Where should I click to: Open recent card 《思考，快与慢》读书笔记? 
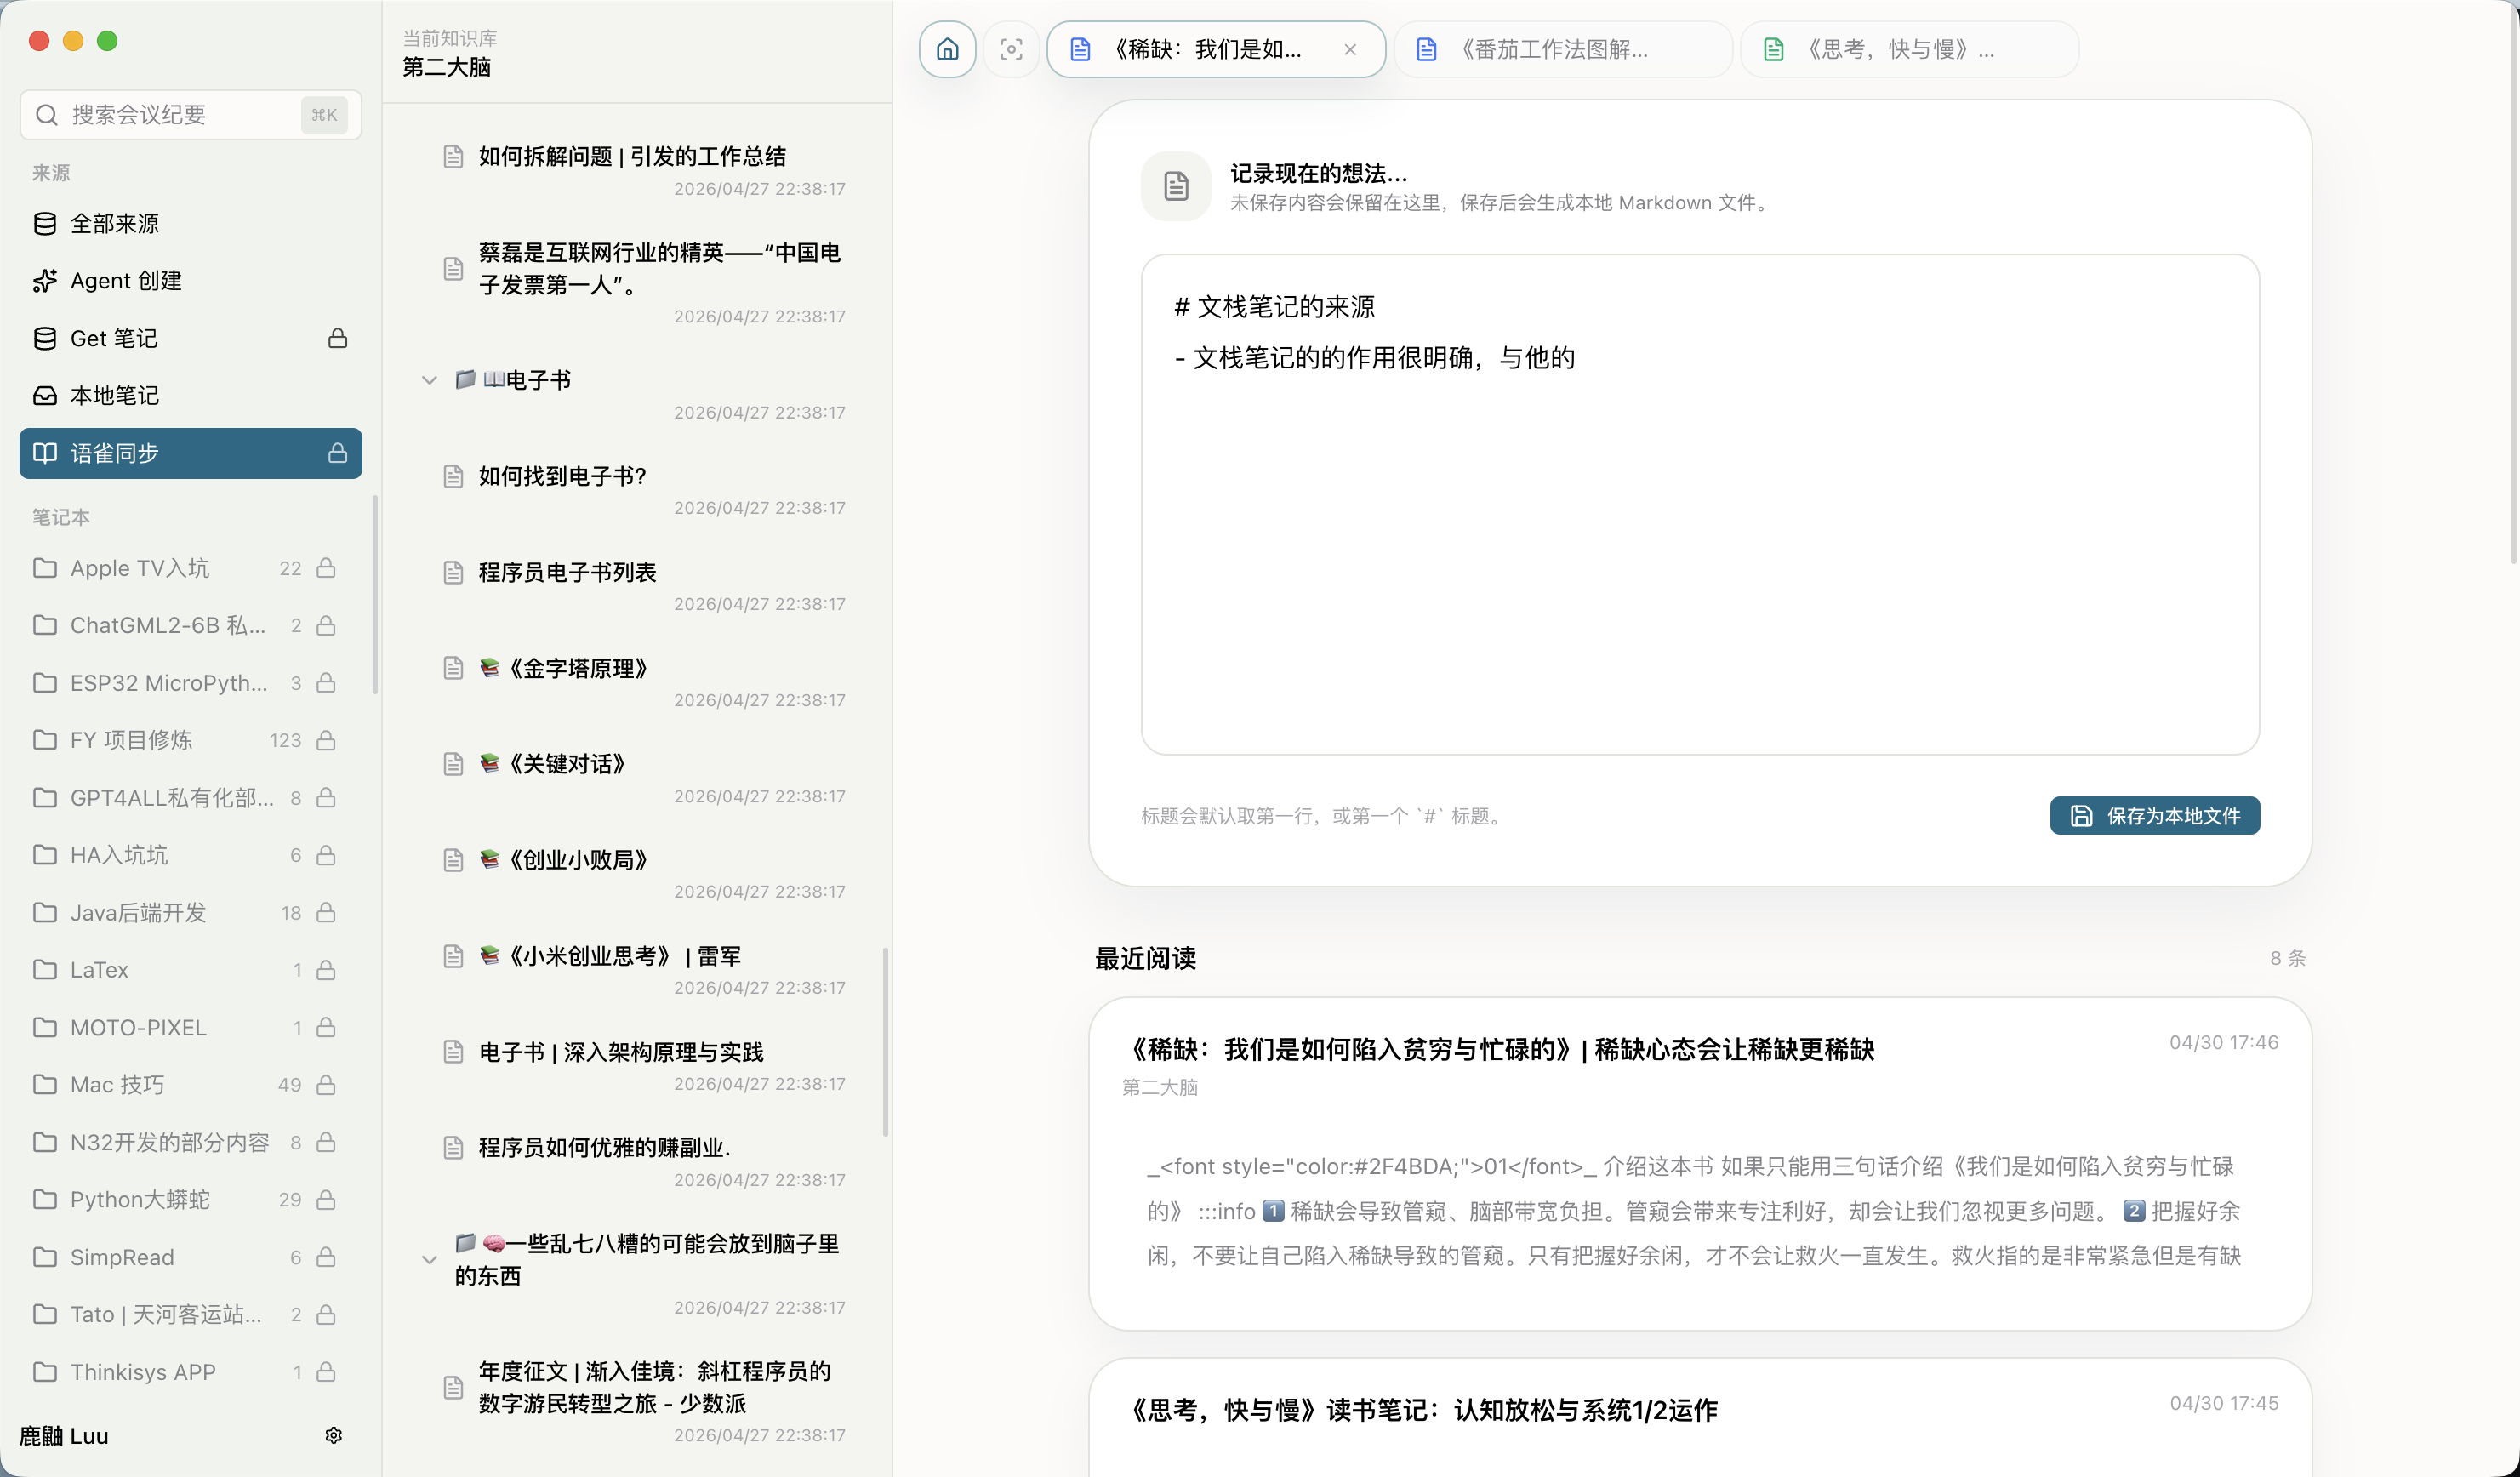[1699, 1416]
